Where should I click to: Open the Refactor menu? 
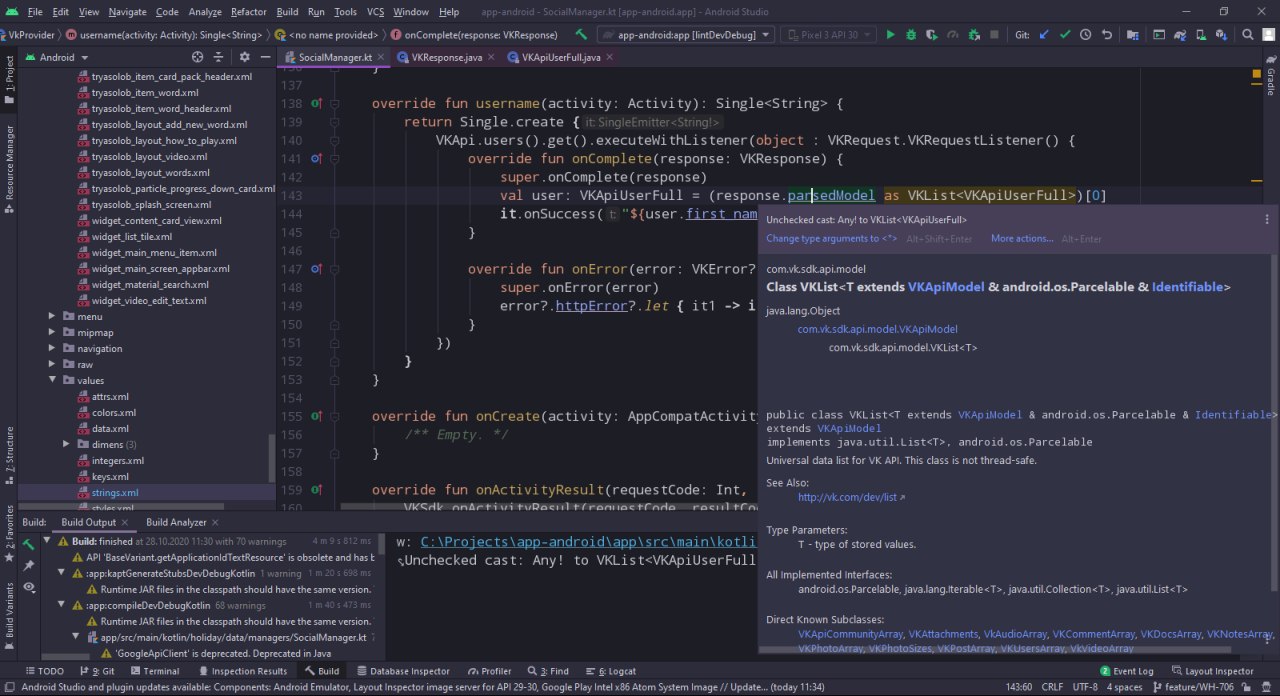249,12
